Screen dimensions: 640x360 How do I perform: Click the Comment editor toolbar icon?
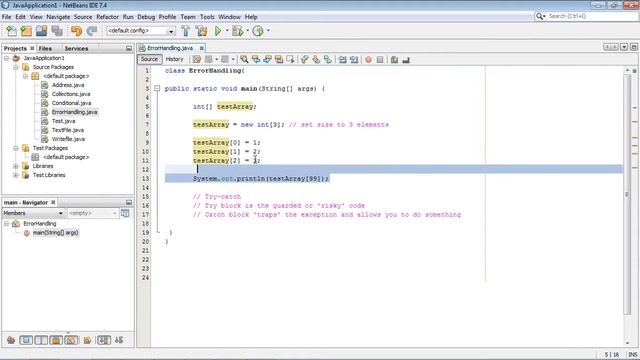(394, 60)
